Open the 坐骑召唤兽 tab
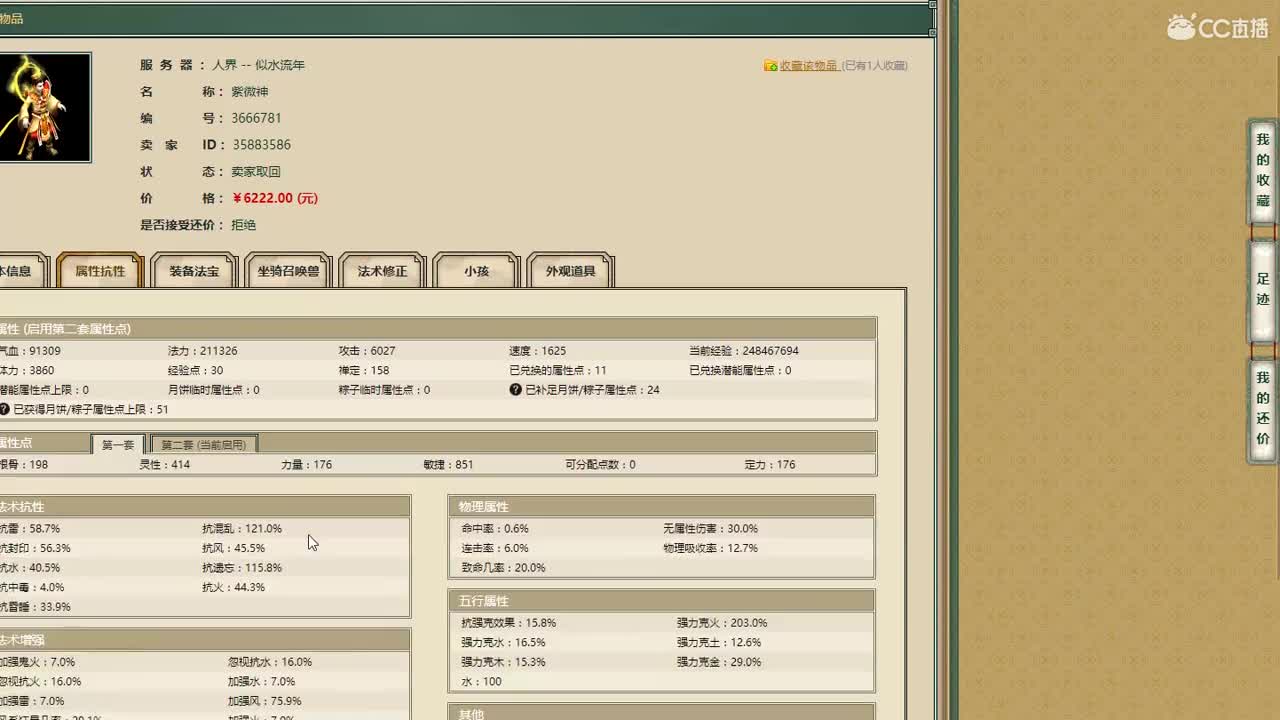Image resolution: width=1280 pixels, height=720 pixels. coord(288,271)
